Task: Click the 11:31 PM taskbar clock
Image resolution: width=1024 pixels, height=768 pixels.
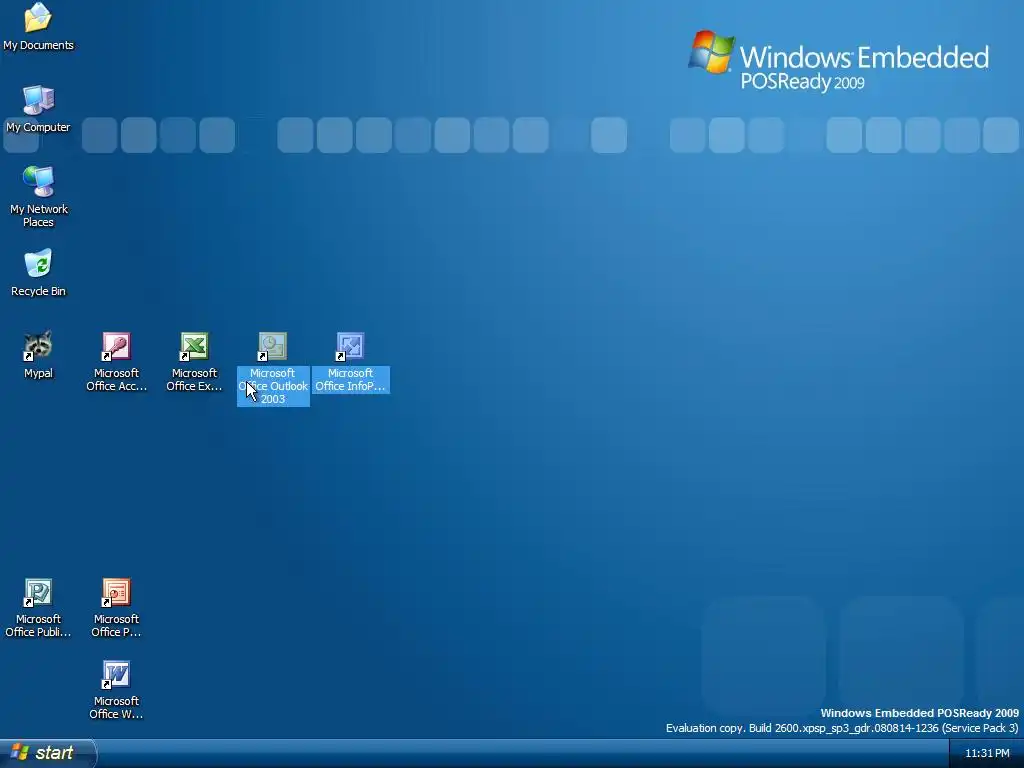Action: [x=987, y=754]
